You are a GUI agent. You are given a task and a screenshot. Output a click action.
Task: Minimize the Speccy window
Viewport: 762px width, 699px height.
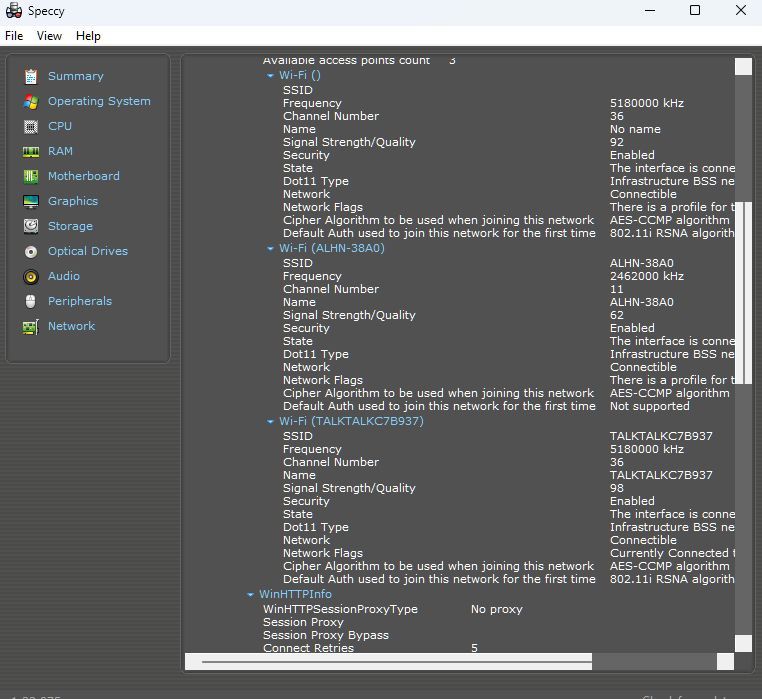coord(650,10)
